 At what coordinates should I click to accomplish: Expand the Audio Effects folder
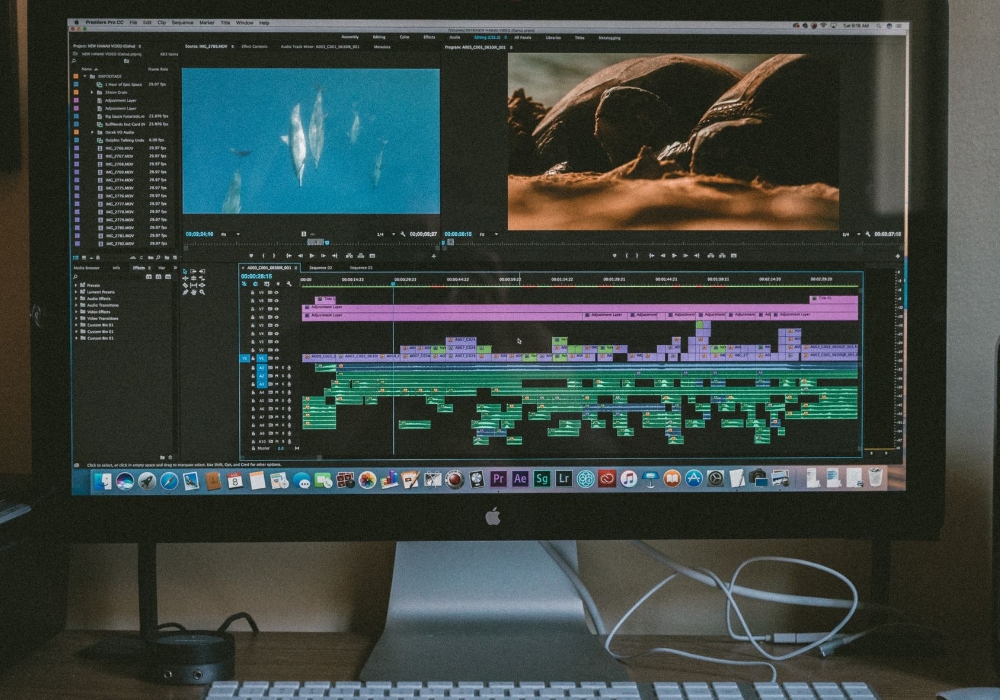[76, 298]
